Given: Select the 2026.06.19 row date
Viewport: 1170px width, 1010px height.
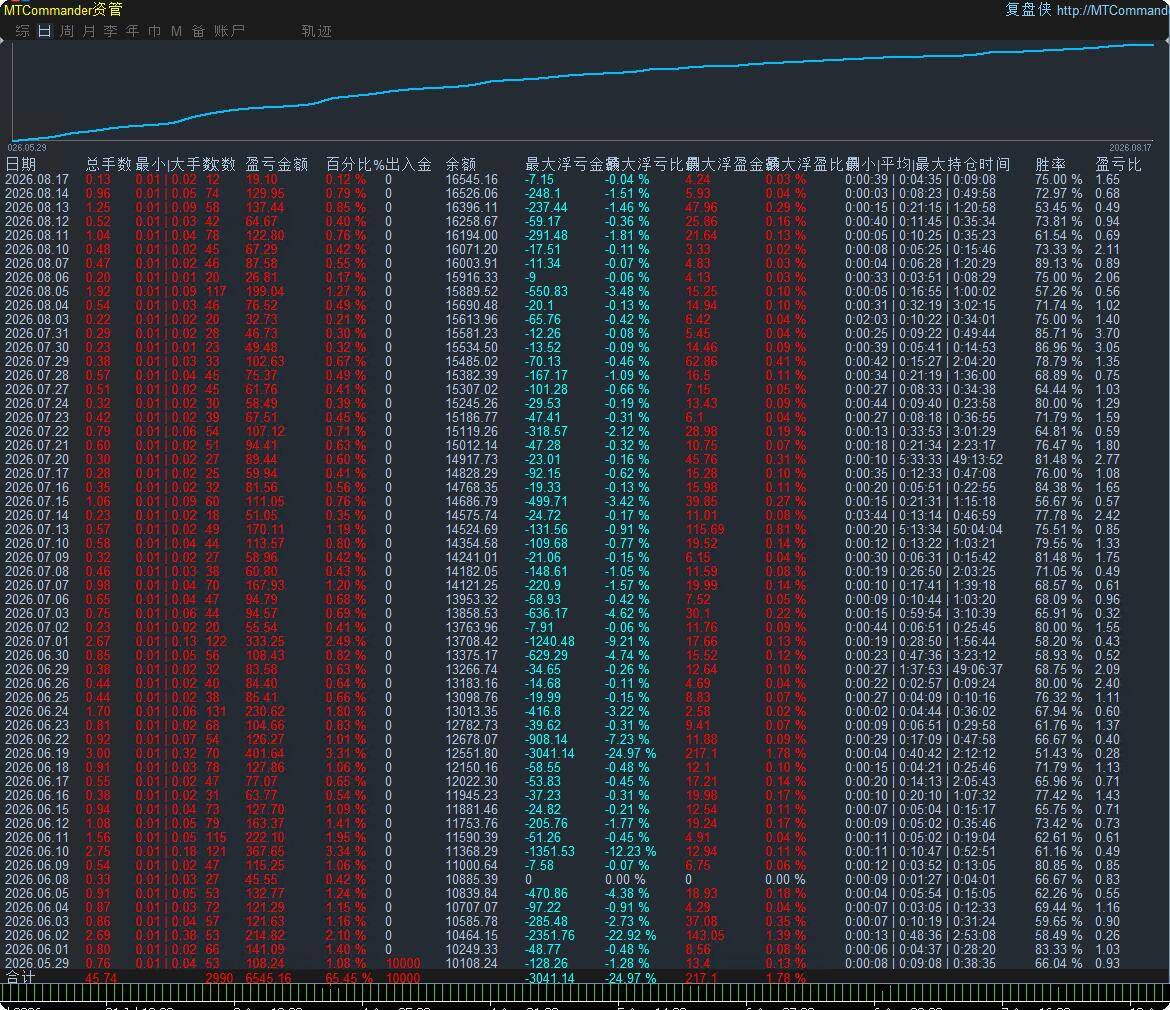Looking at the screenshot, I should 37,753.
